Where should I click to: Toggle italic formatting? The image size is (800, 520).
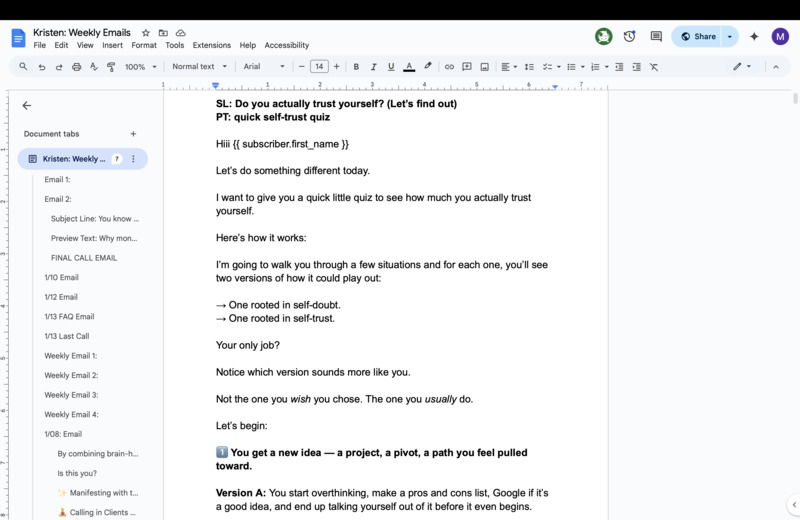(x=373, y=67)
